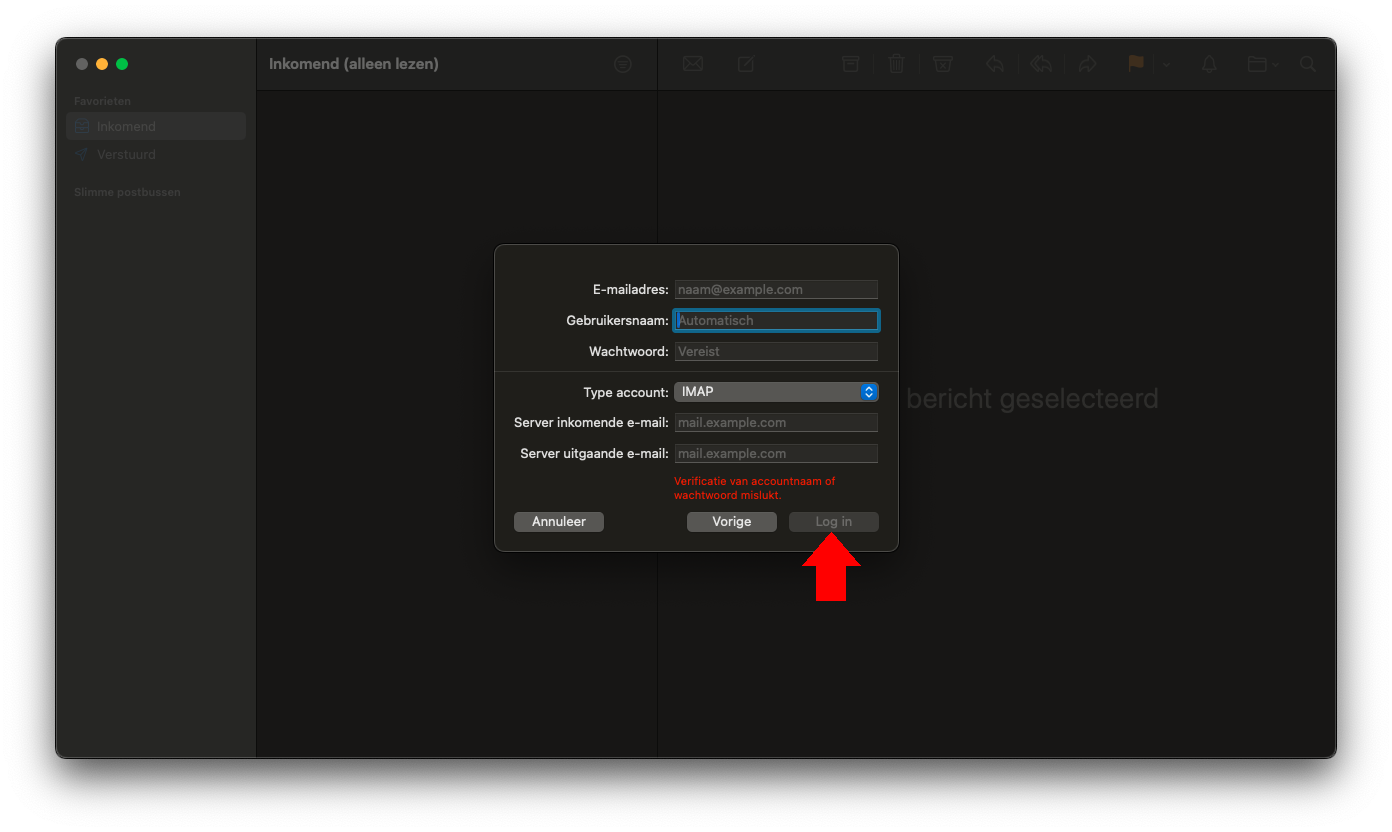Click the Archive icon in the toolbar
This screenshot has width=1392, height=832.
[x=850, y=63]
